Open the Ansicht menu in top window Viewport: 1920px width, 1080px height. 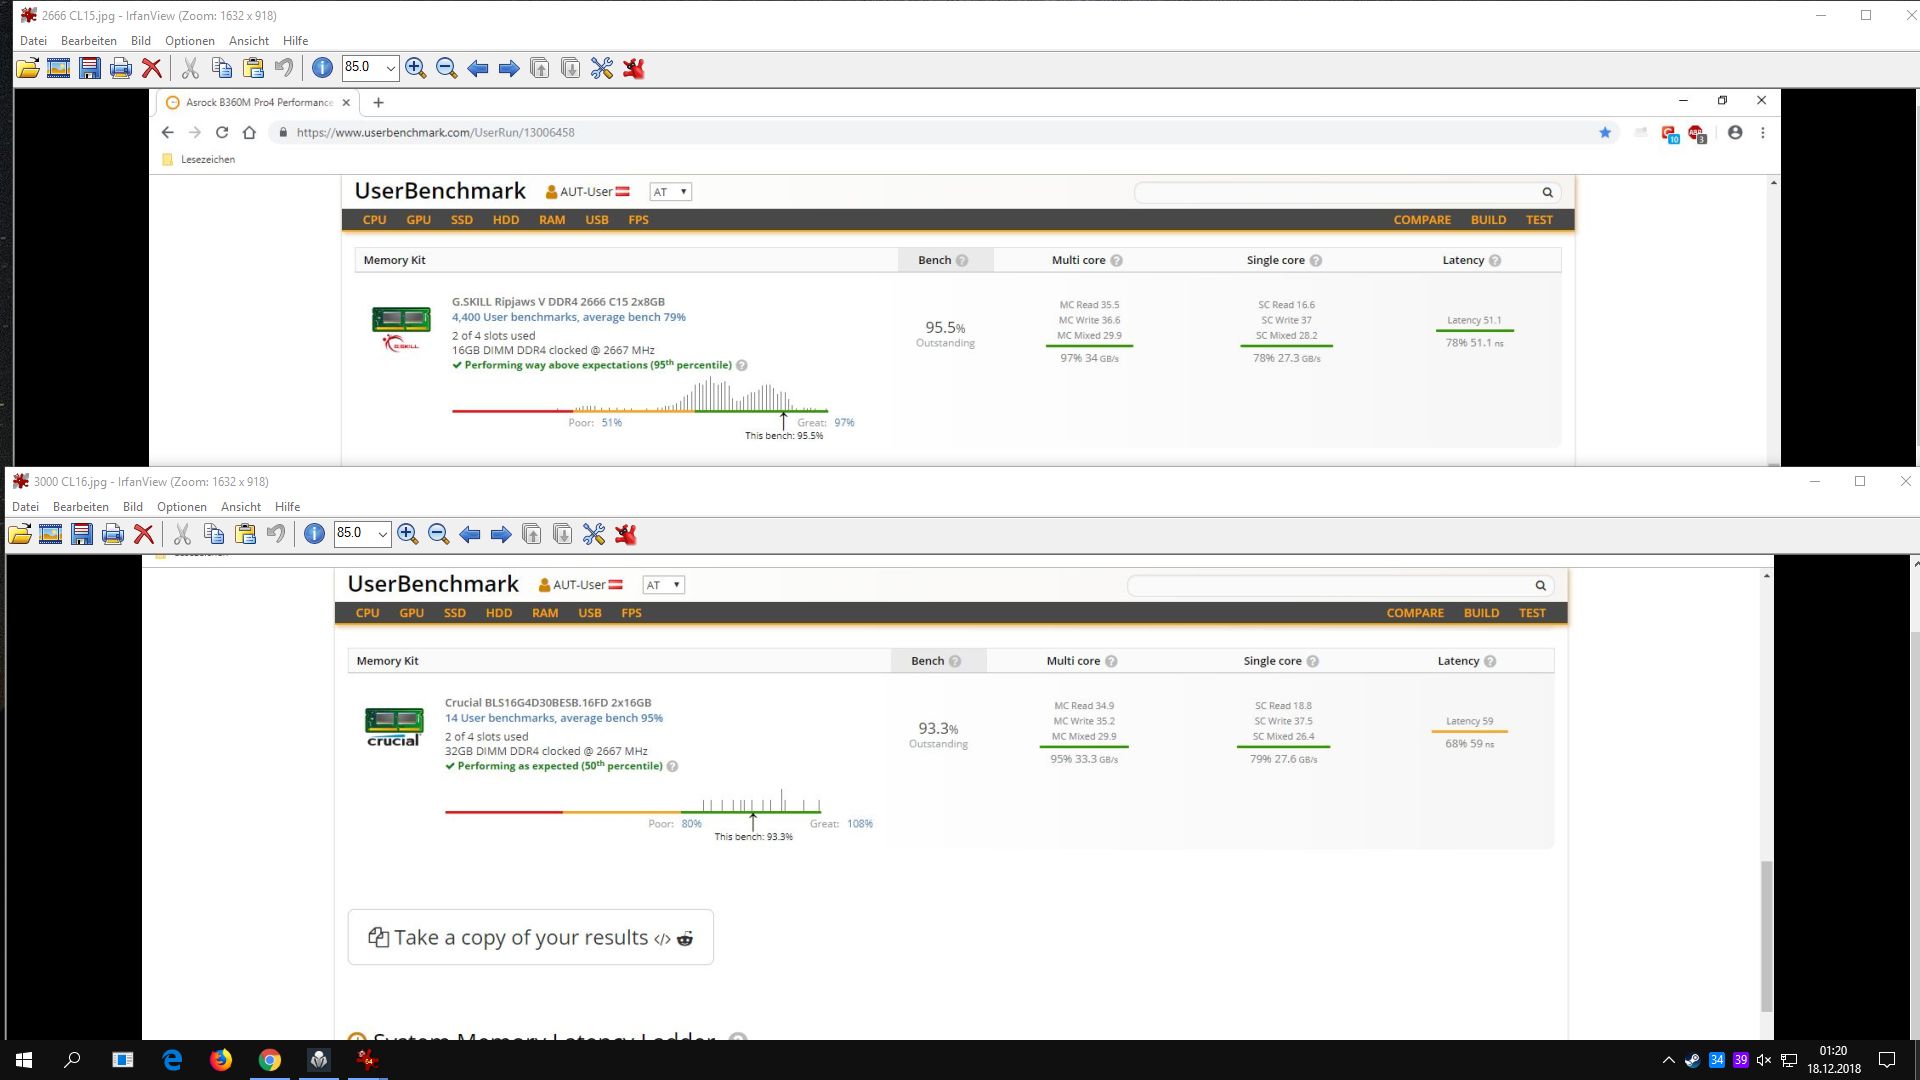[x=249, y=41]
